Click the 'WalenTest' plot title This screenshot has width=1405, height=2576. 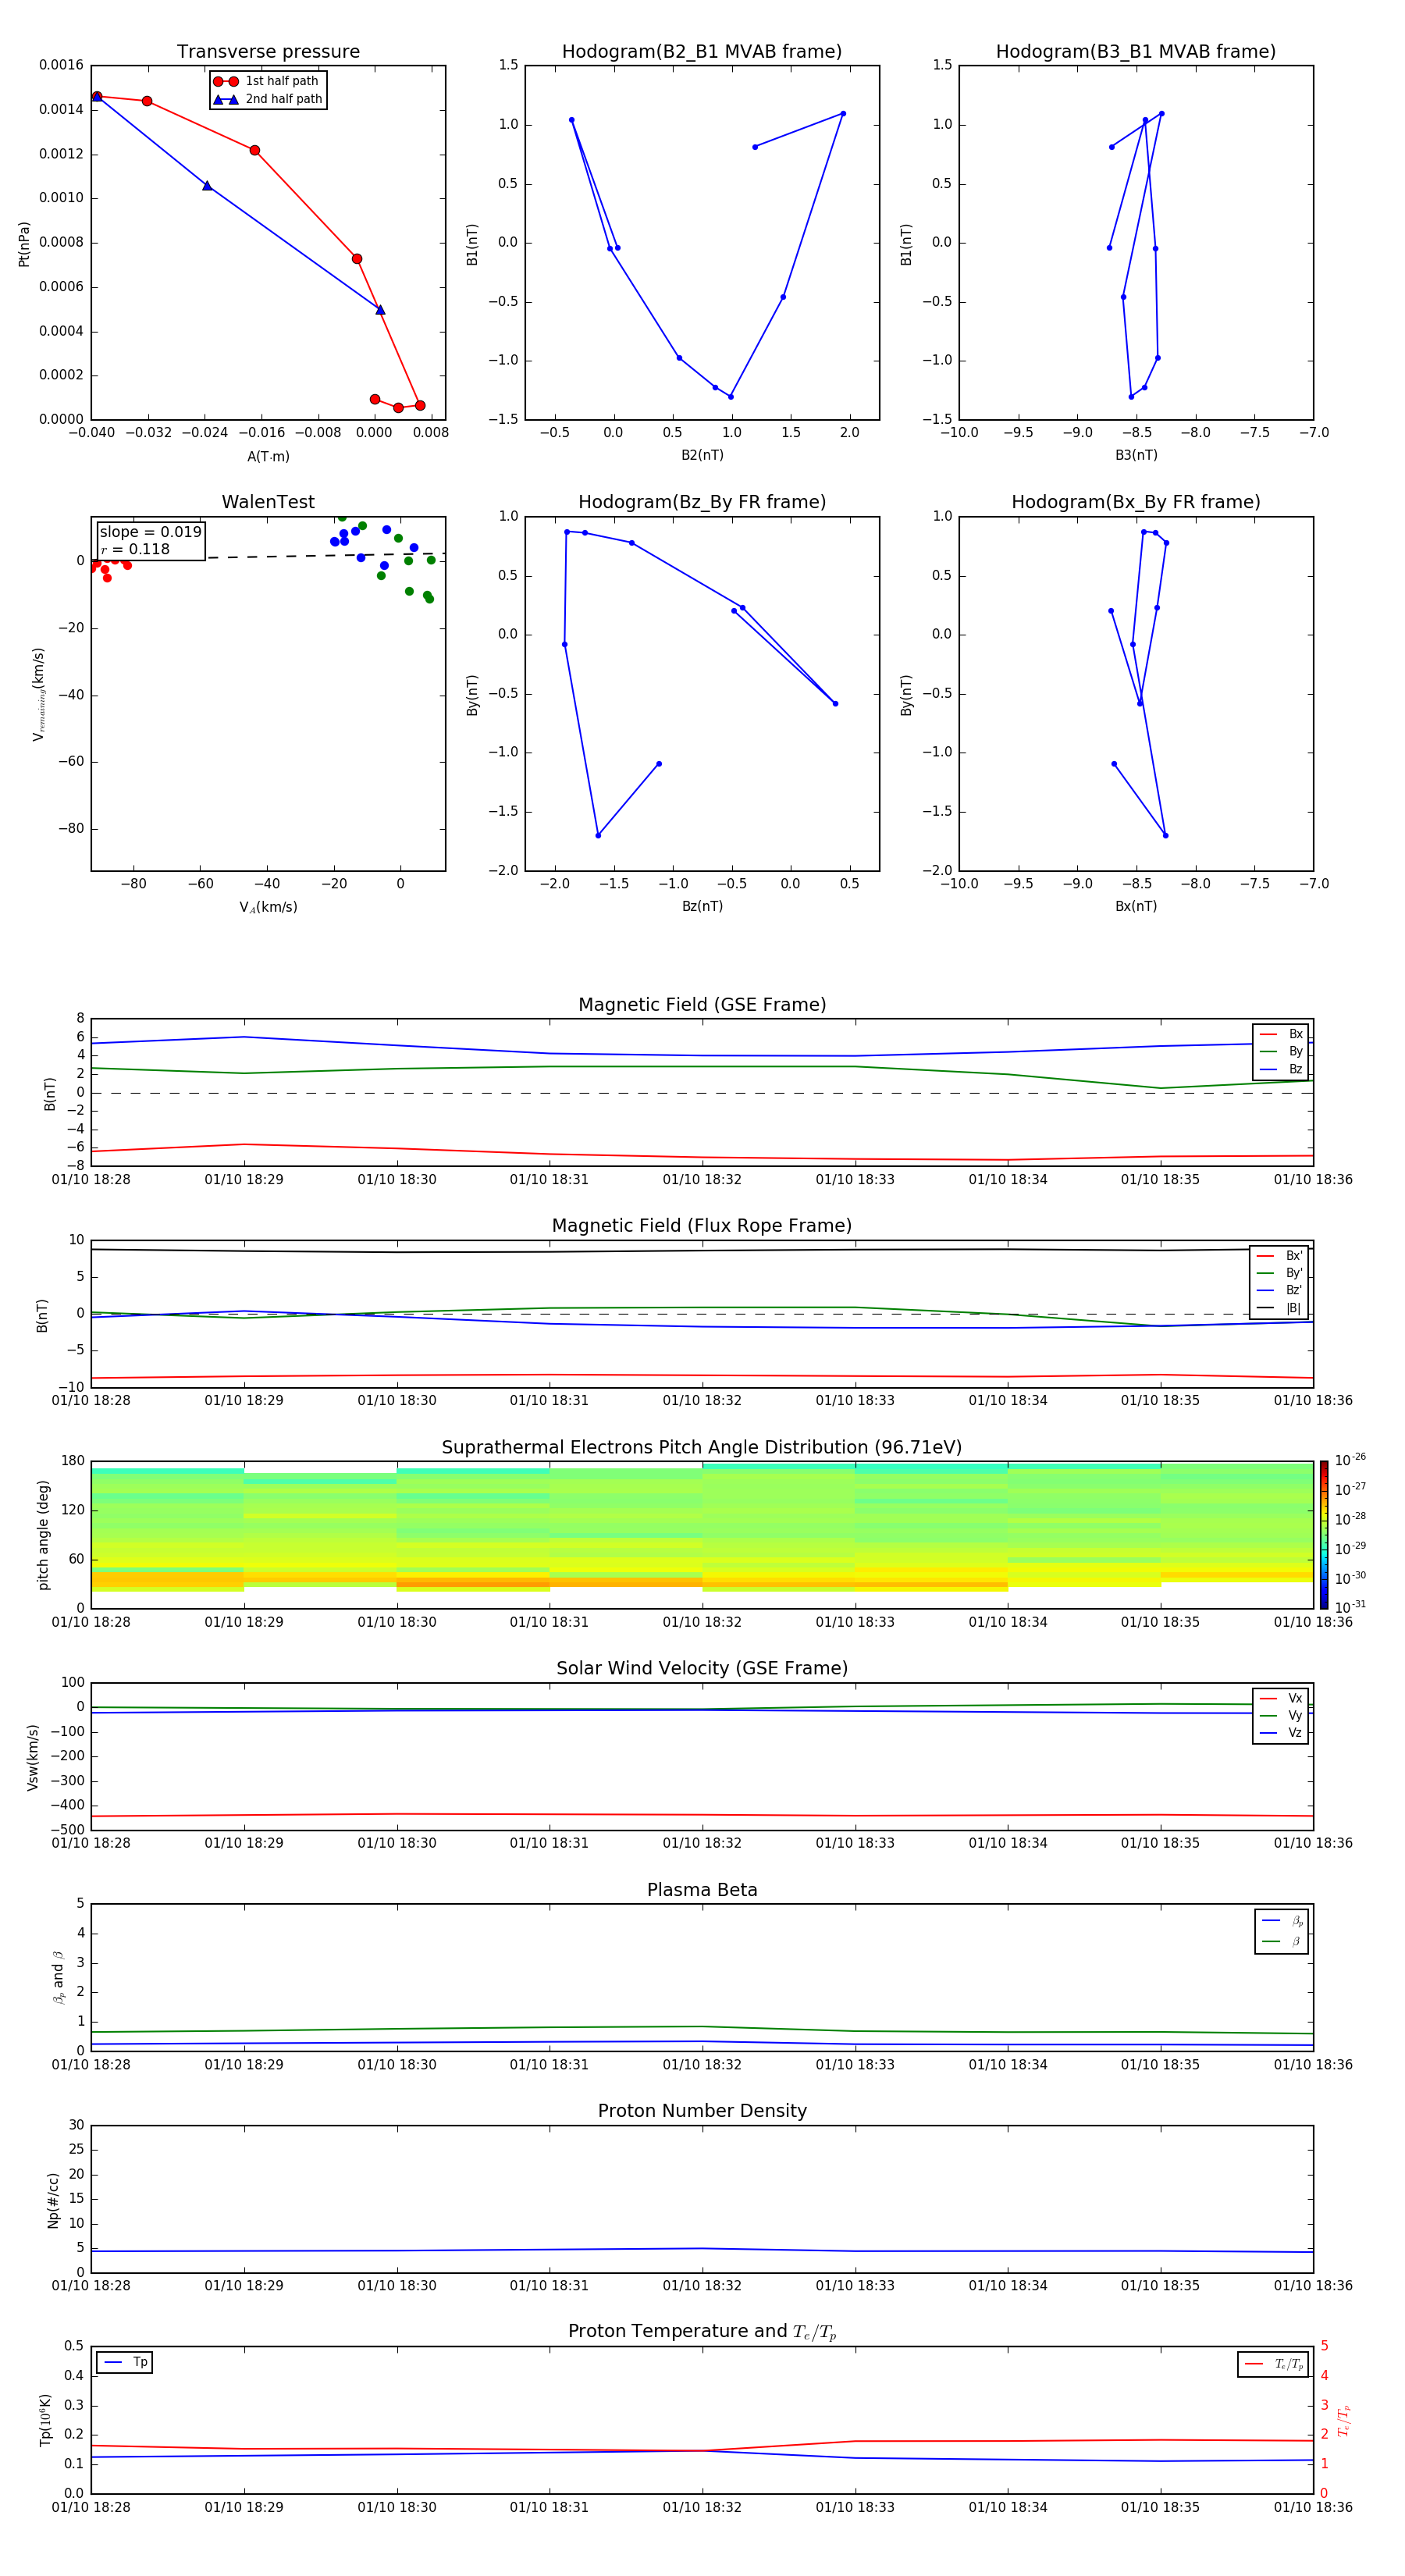[x=268, y=502]
